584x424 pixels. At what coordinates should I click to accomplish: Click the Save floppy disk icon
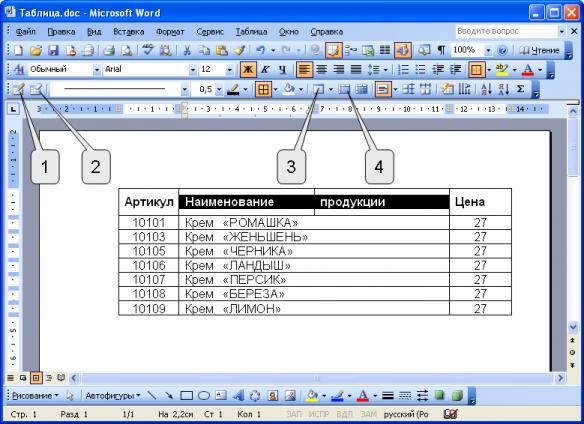[x=53, y=50]
